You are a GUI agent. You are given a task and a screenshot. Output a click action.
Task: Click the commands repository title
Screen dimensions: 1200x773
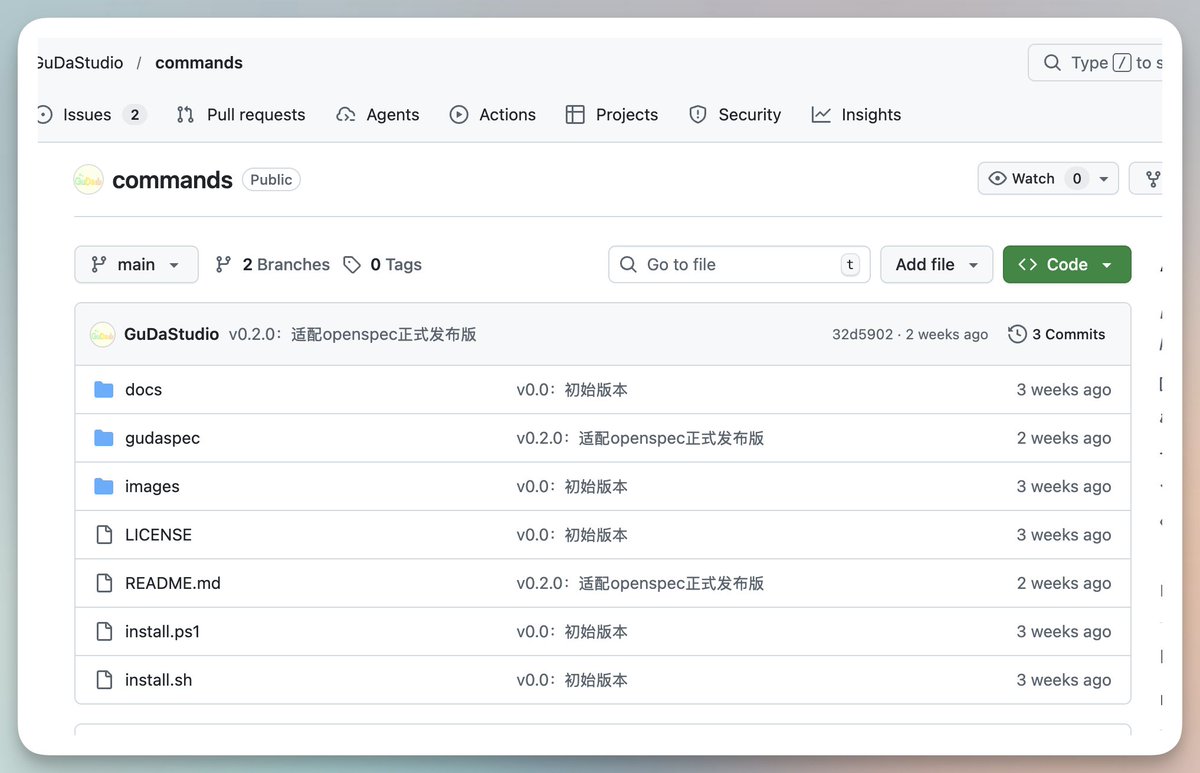coord(172,180)
